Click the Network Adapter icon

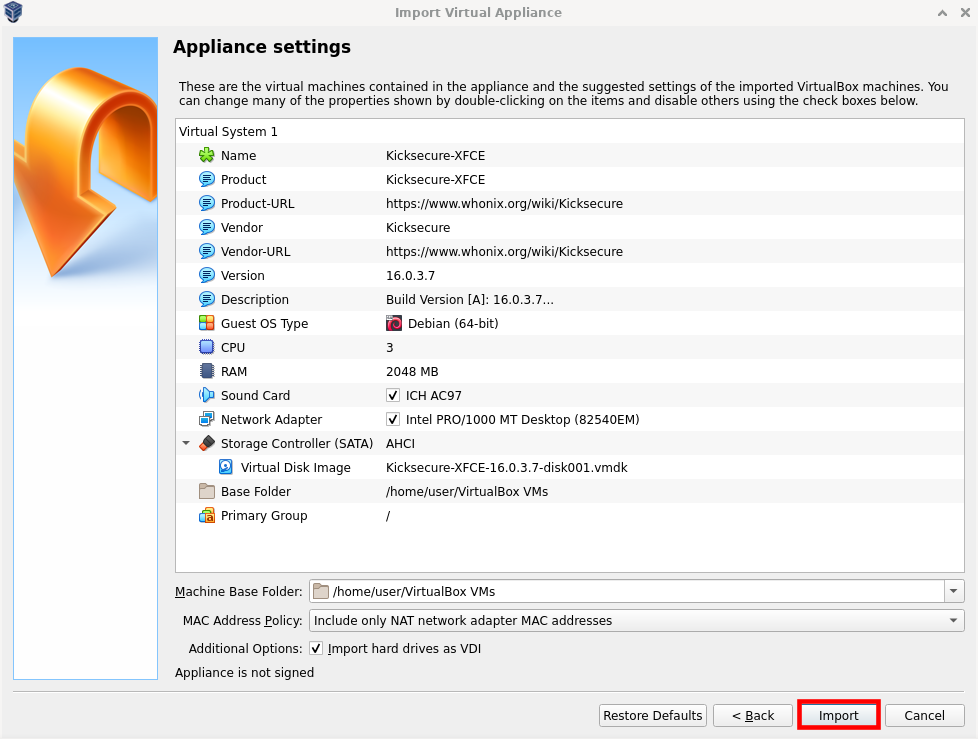pos(207,420)
